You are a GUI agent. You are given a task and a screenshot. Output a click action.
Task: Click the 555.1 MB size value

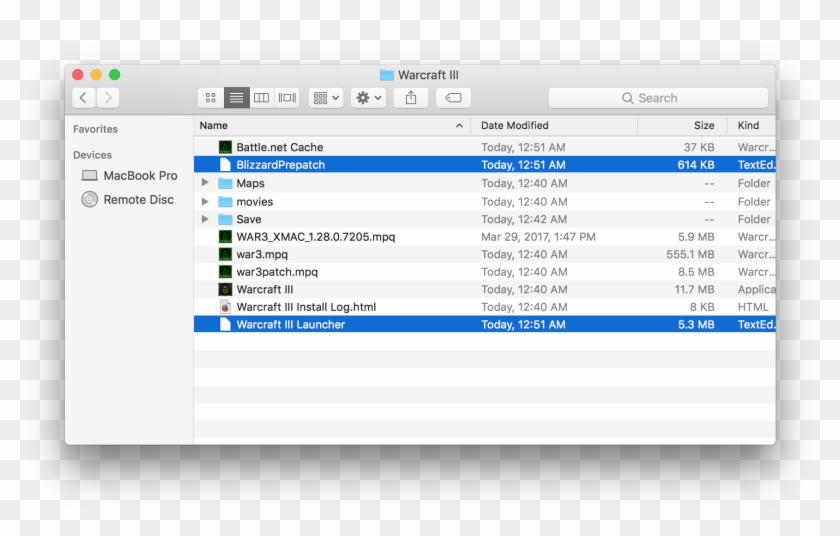tap(690, 254)
